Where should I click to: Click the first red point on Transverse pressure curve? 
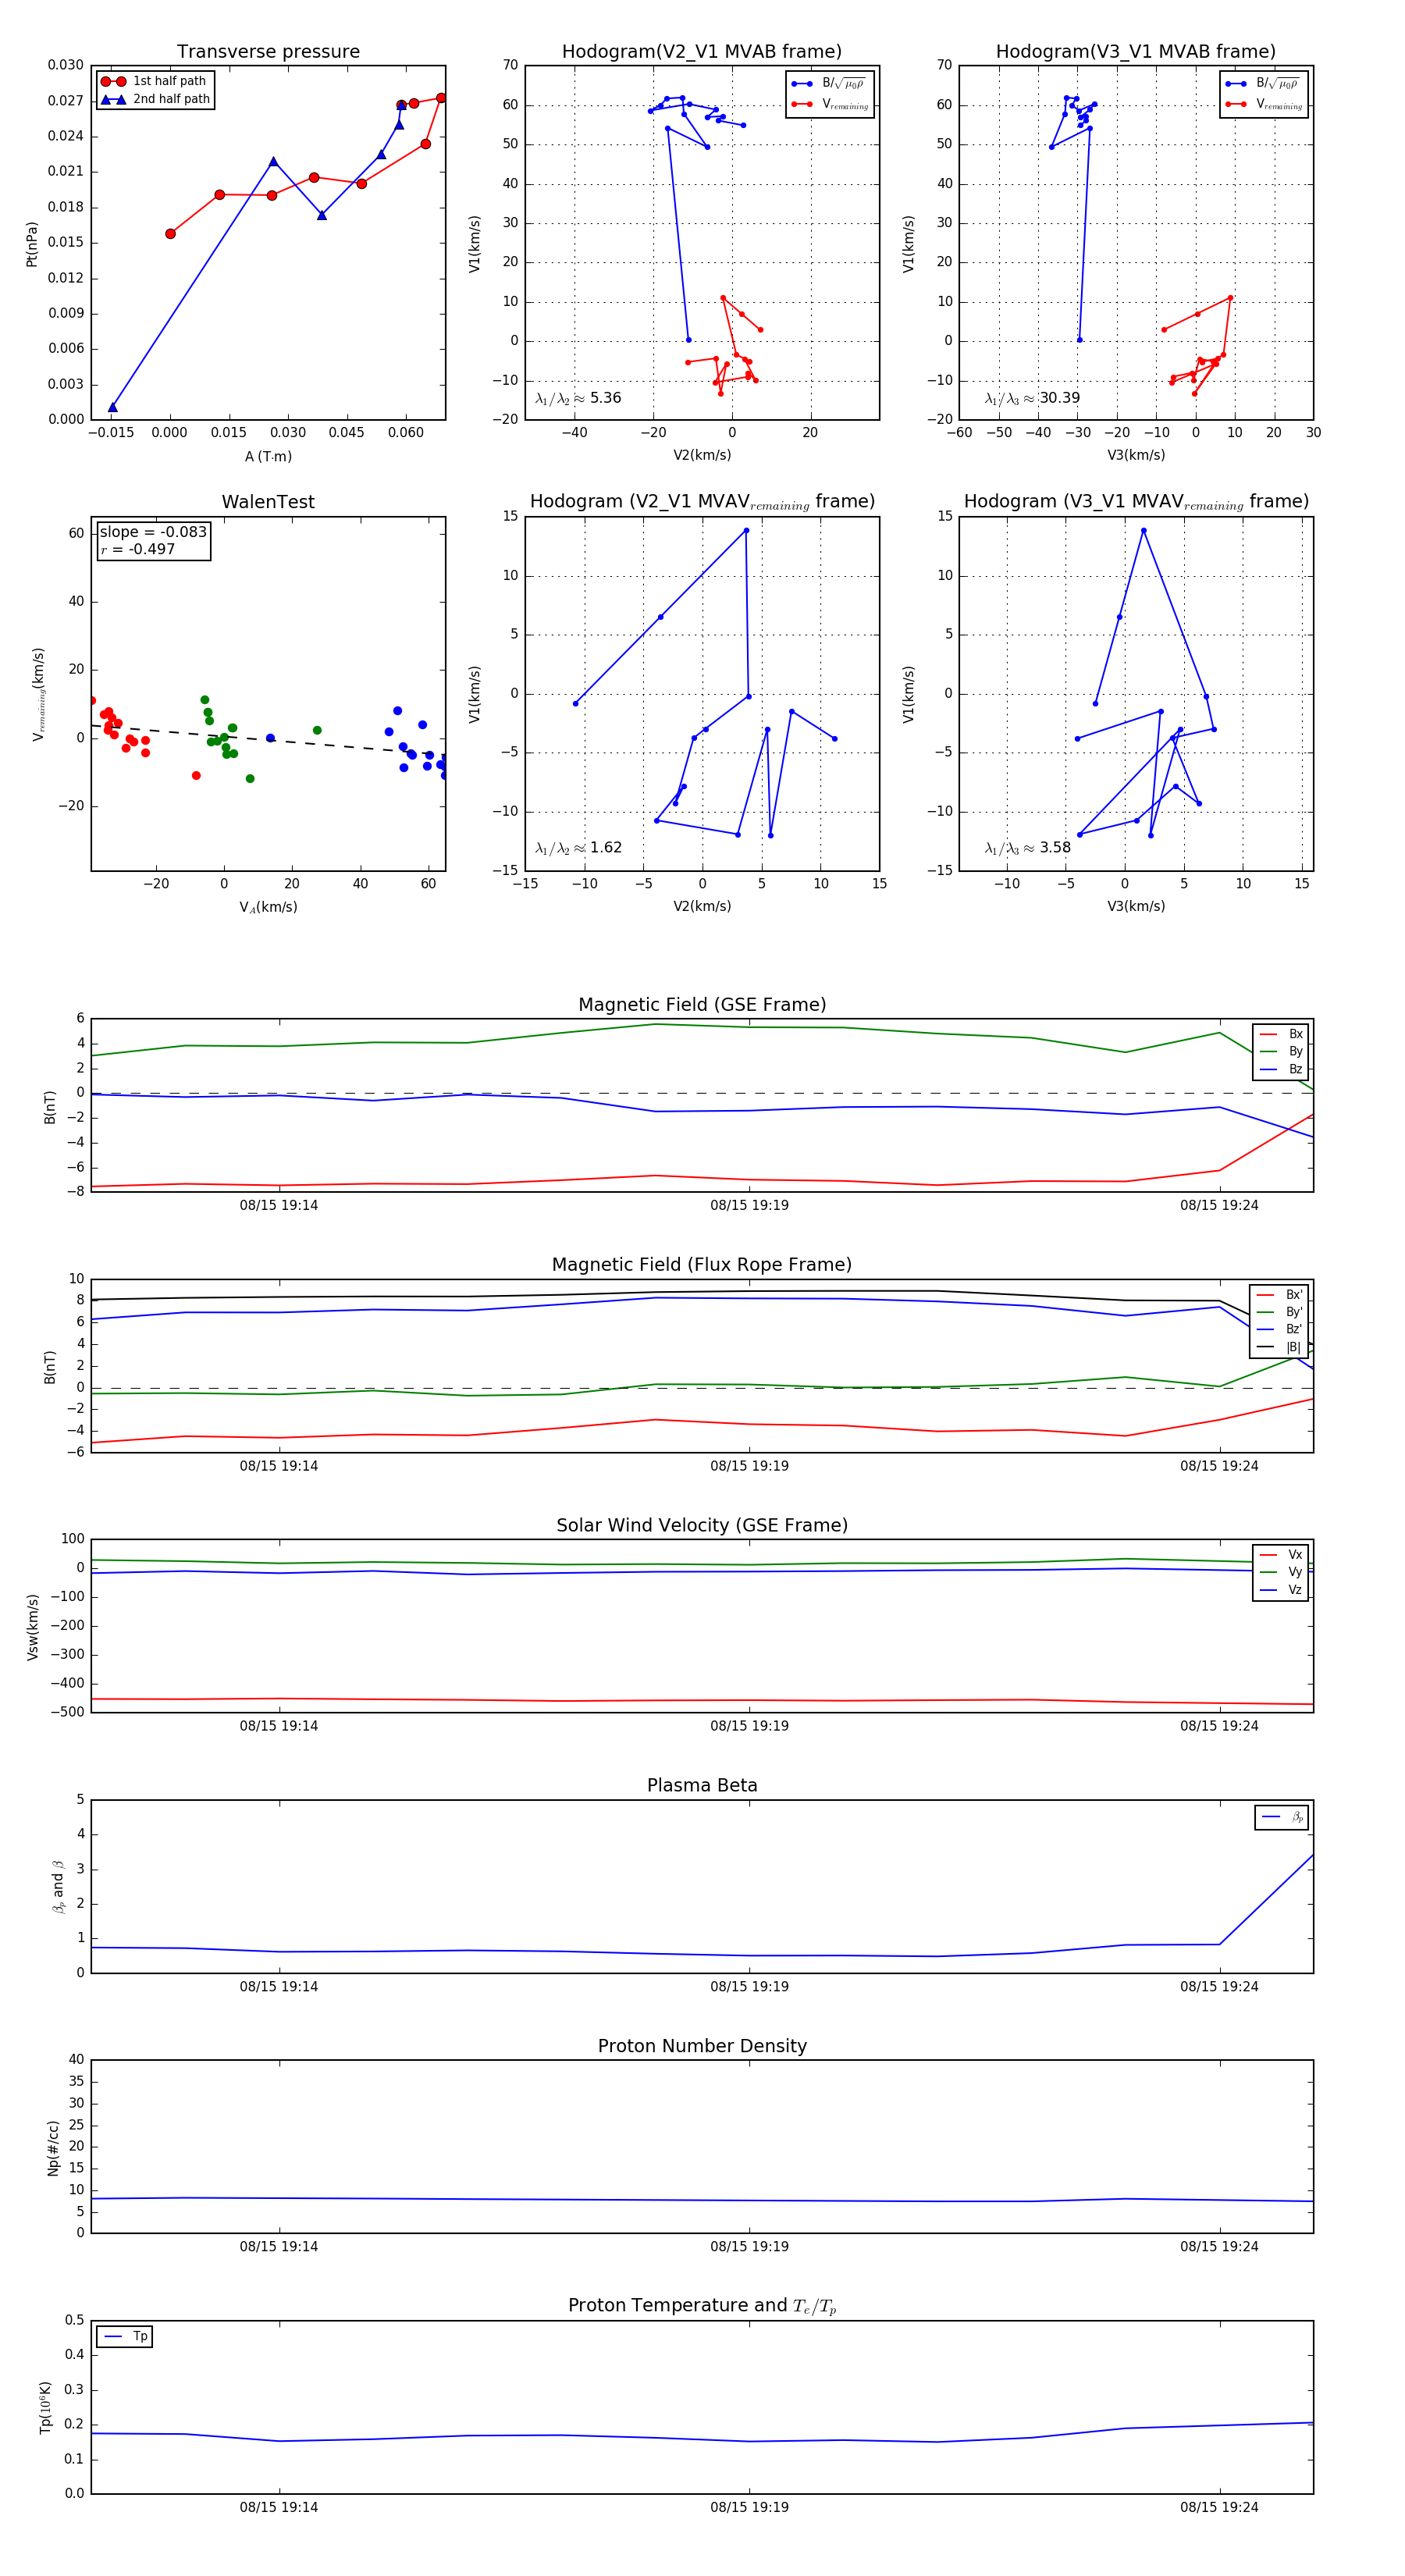point(170,234)
